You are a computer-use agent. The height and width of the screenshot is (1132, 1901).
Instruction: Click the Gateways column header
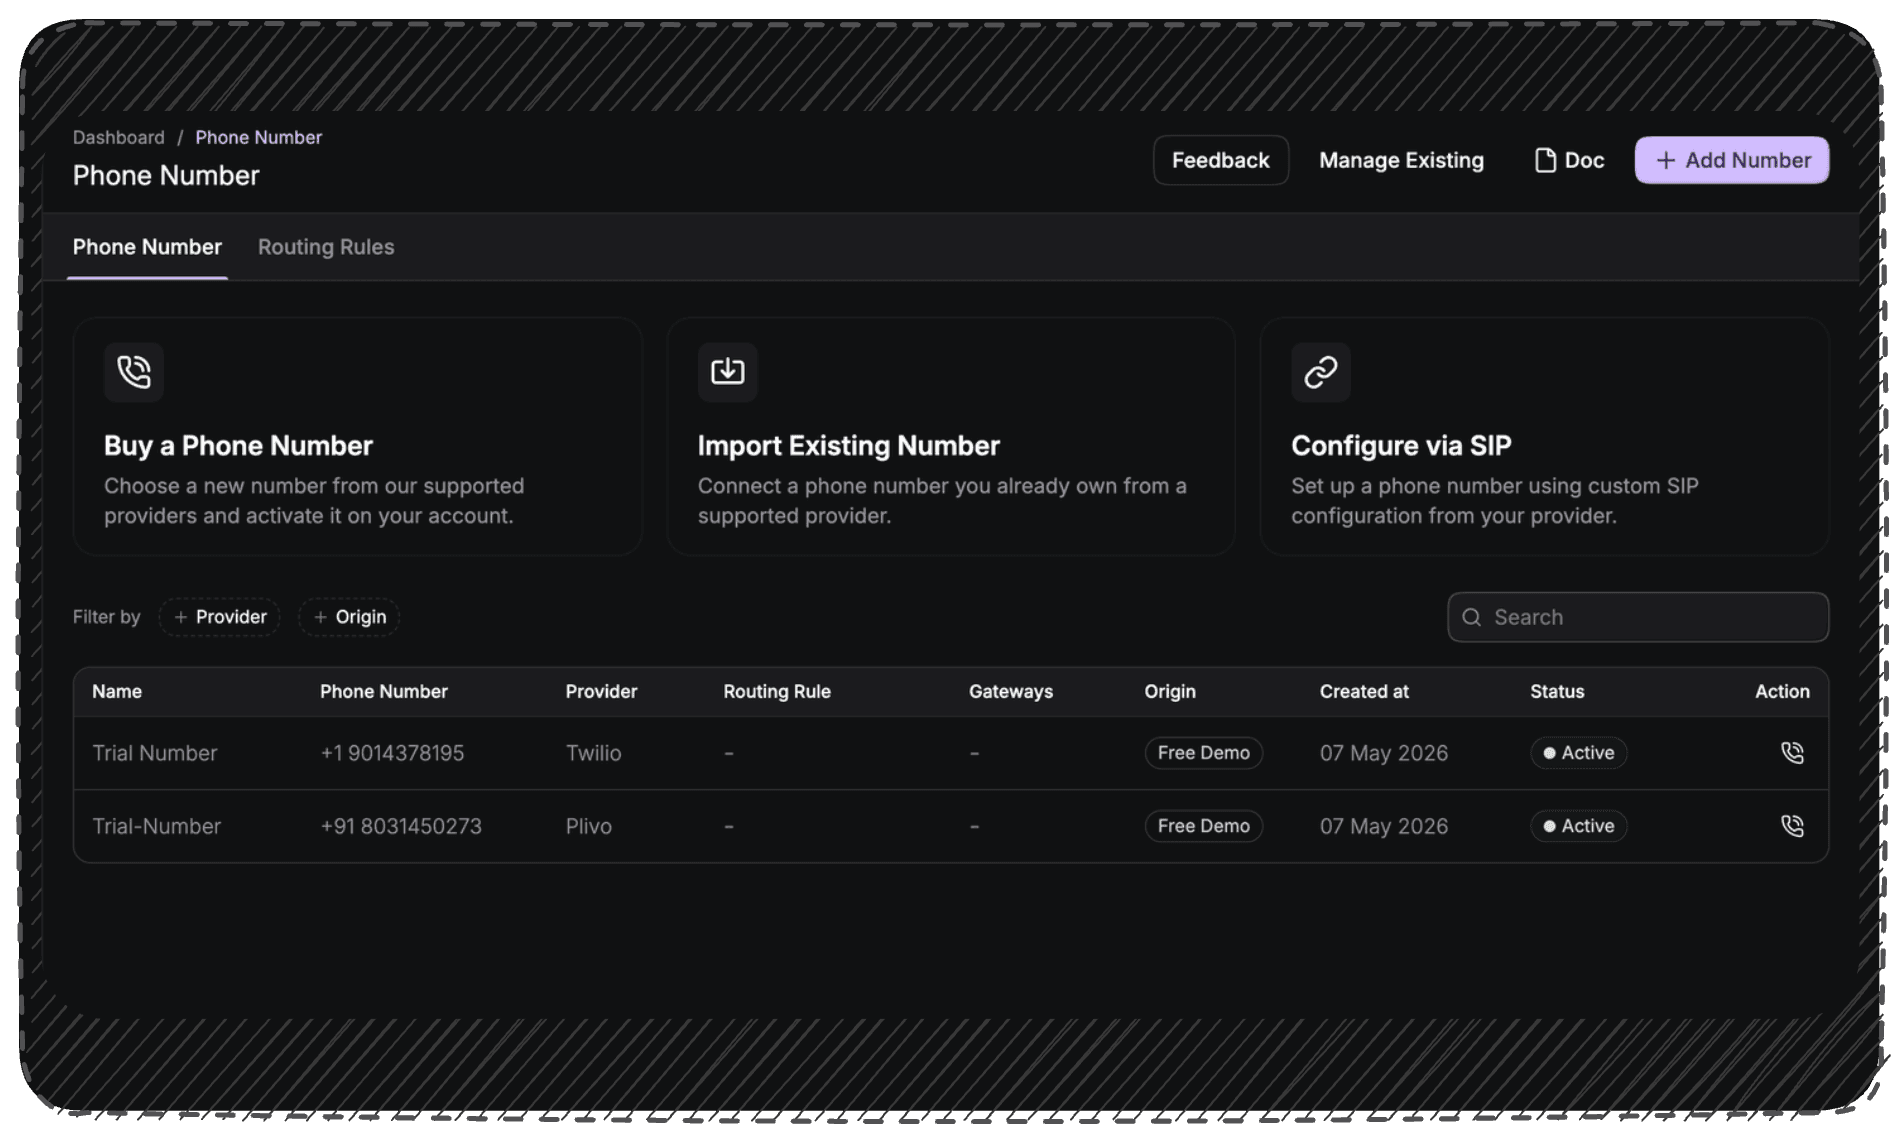[x=1011, y=691]
